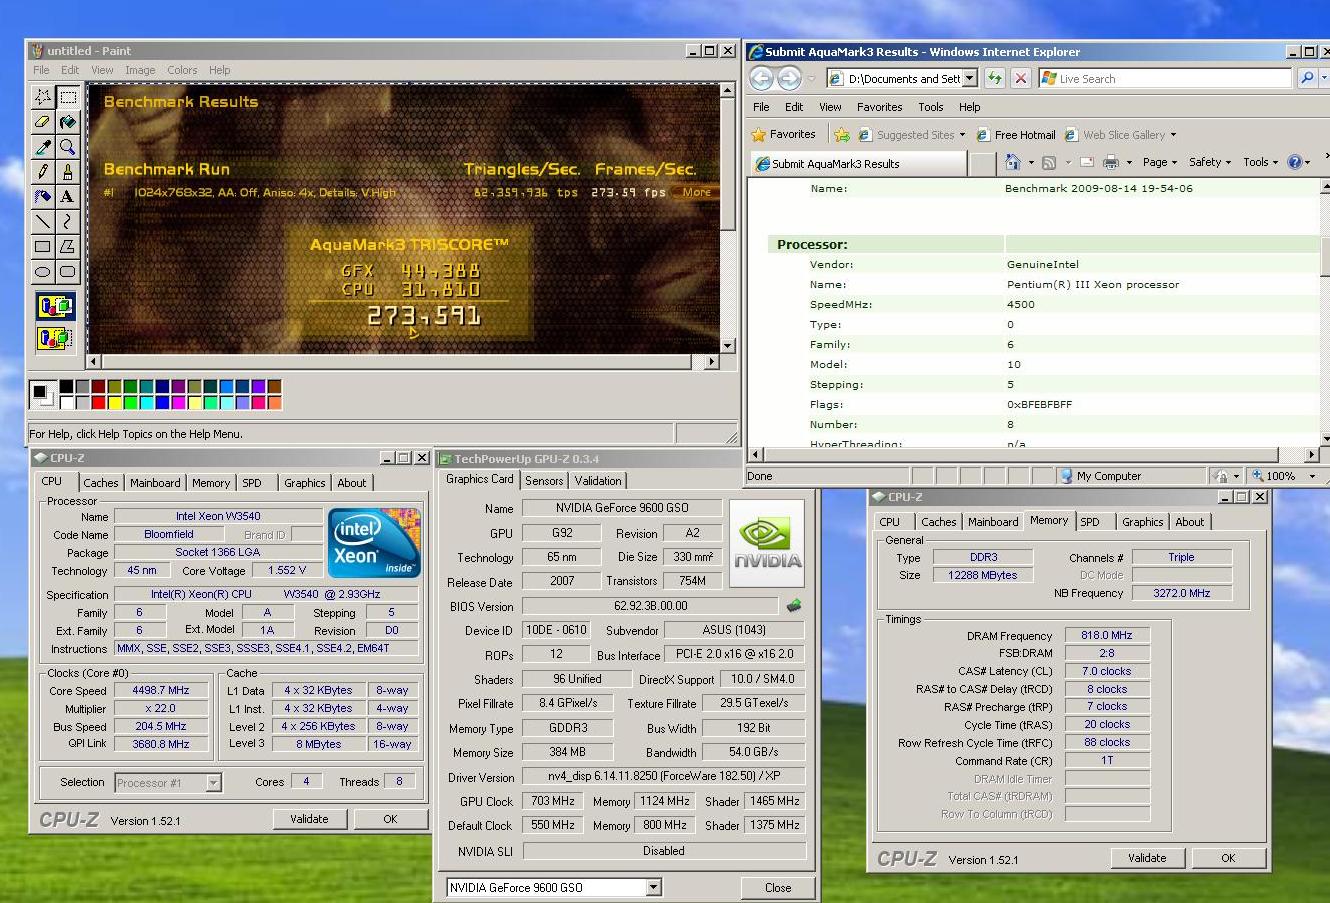Click the red Stop button in Internet Explorer
This screenshot has width=1330, height=903.
coord(1020,78)
